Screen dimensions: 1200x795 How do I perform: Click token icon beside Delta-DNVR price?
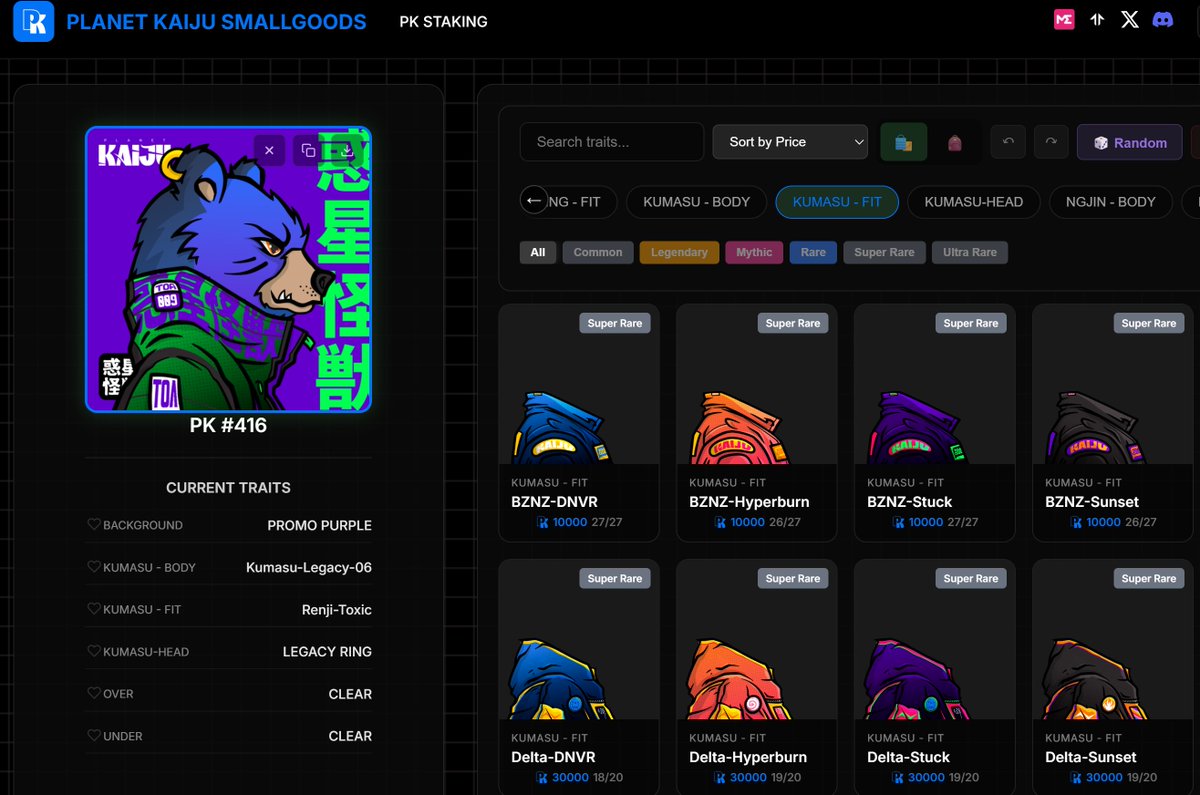point(543,777)
